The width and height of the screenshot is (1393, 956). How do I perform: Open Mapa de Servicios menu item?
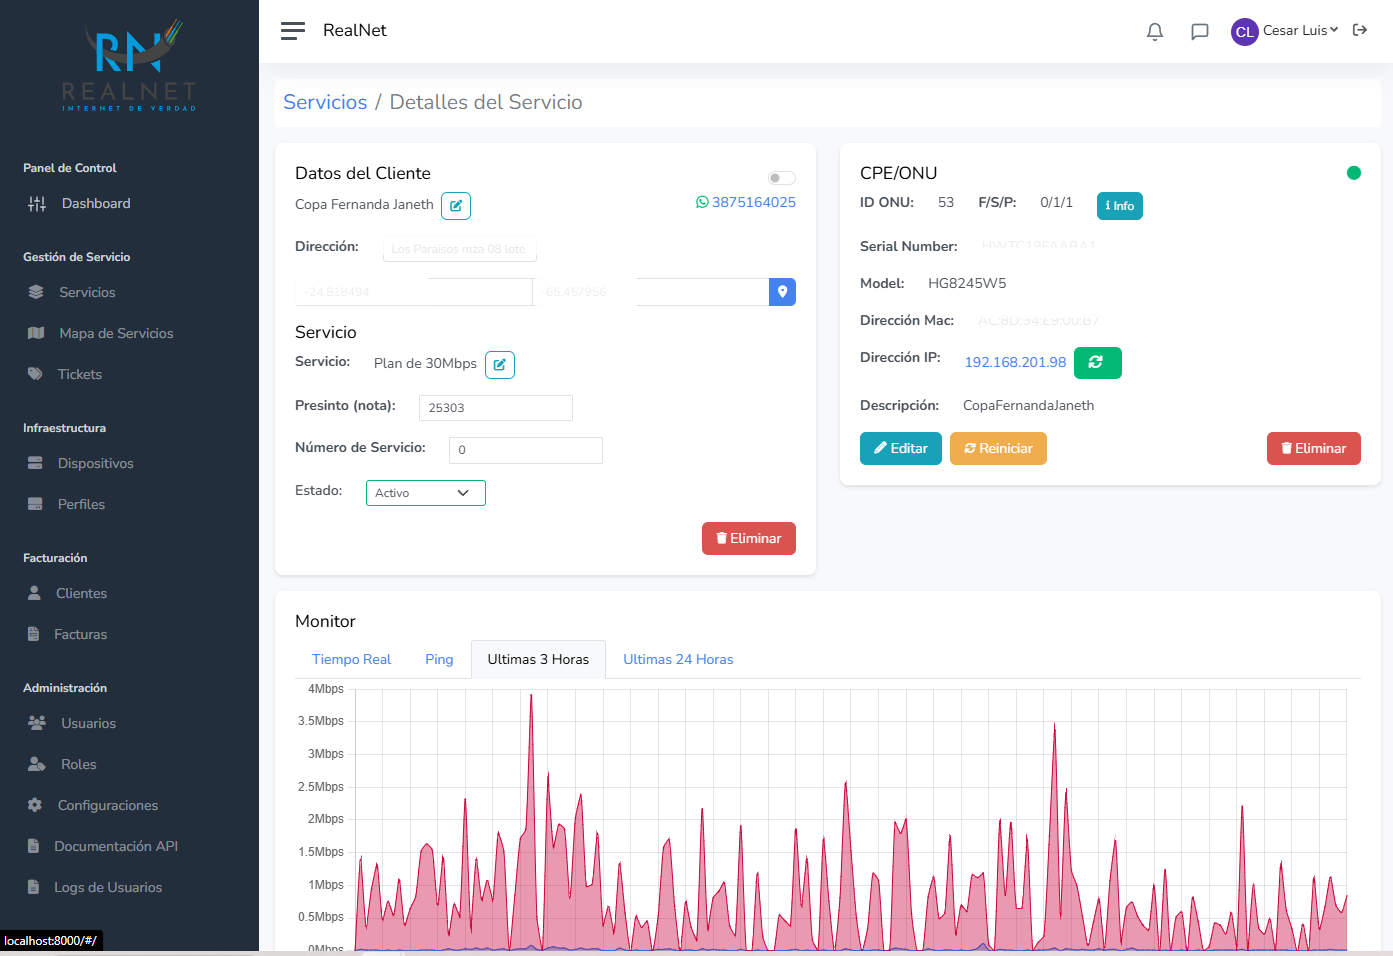(x=116, y=333)
